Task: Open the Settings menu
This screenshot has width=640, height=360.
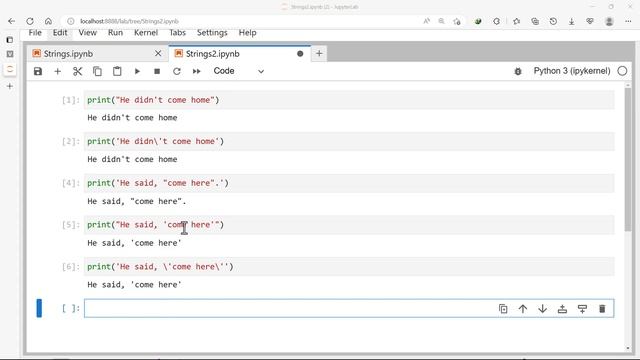Action: 212,33
